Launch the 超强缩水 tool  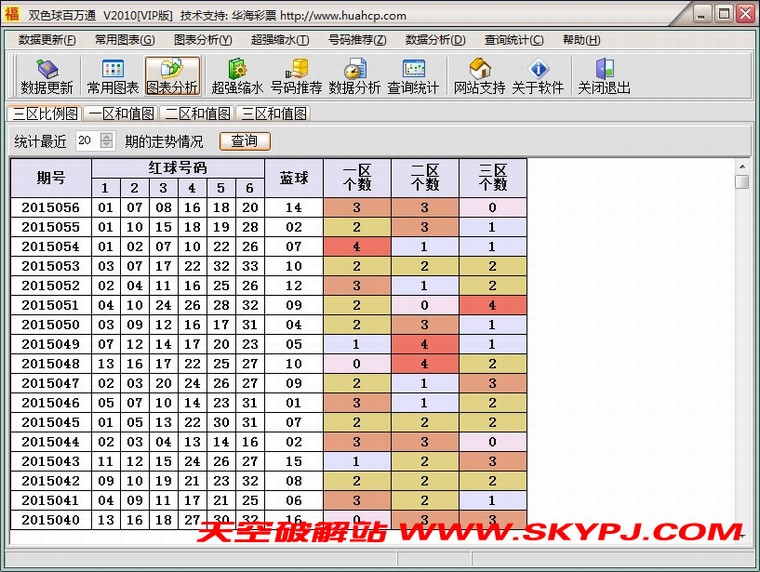click(237, 77)
